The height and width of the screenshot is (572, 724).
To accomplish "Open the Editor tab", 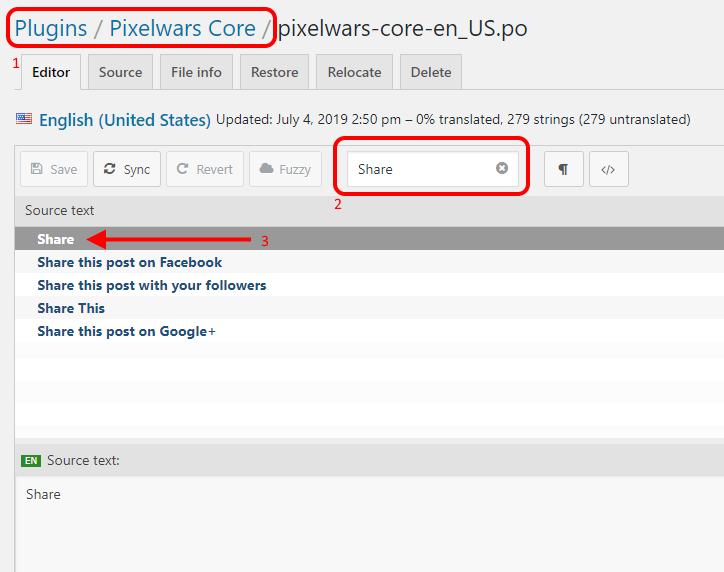I will [x=51, y=72].
